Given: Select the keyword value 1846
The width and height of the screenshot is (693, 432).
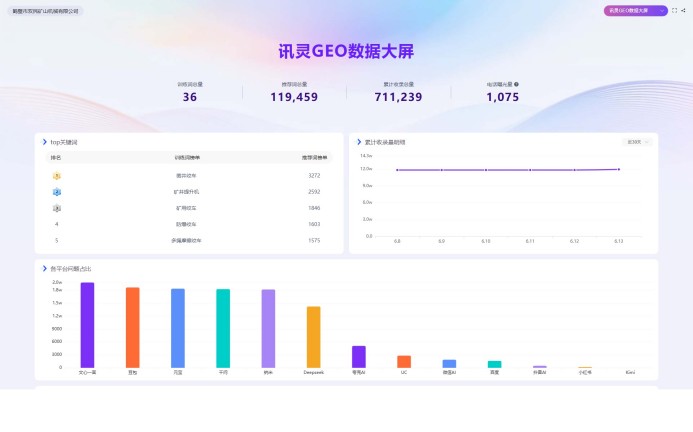Looking at the screenshot, I should pyautogui.click(x=314, y=208).
